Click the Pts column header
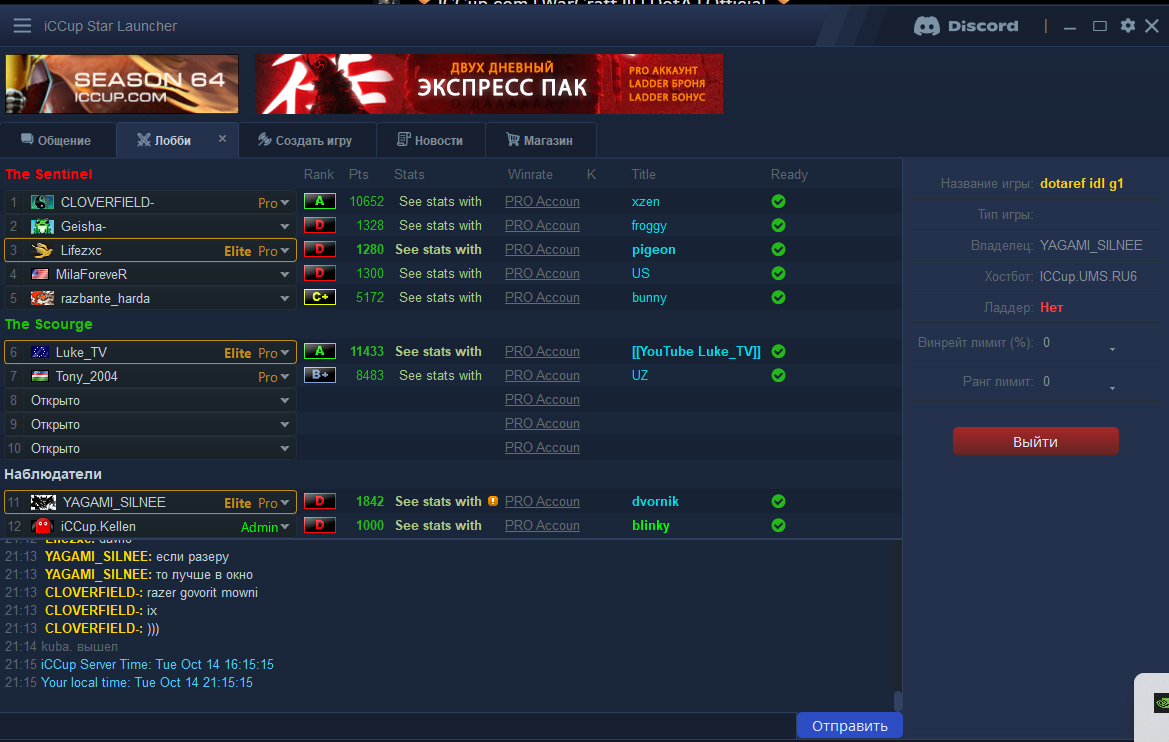 [x=359, y=175]
